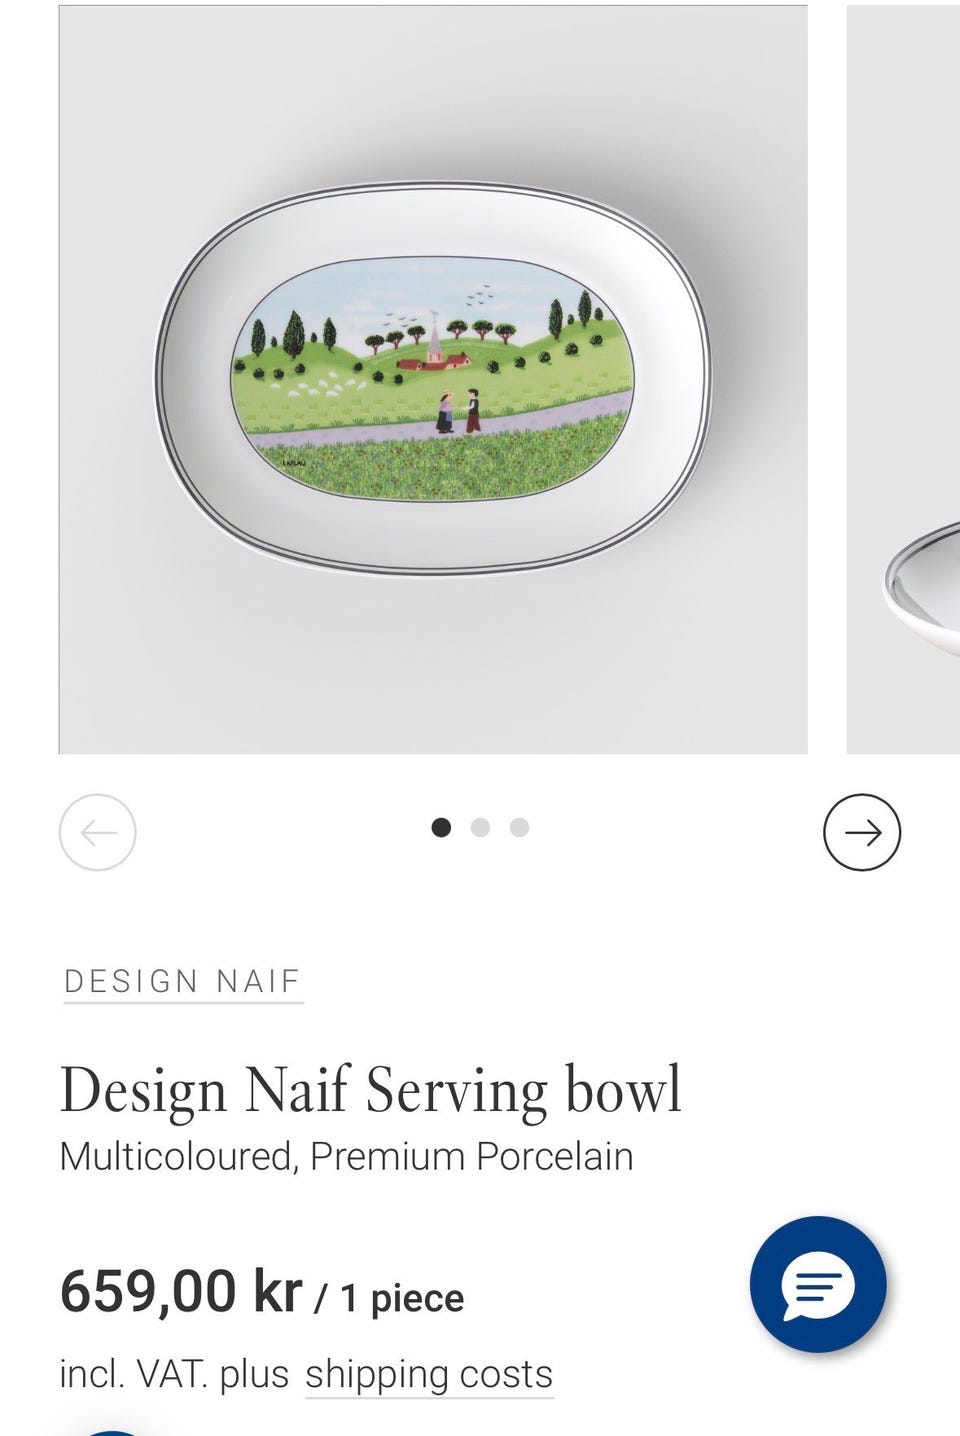Viewport: 960px width, 1436px height.
Task: Show the next product image with right arrow
Action: click(x=862, y=832)
